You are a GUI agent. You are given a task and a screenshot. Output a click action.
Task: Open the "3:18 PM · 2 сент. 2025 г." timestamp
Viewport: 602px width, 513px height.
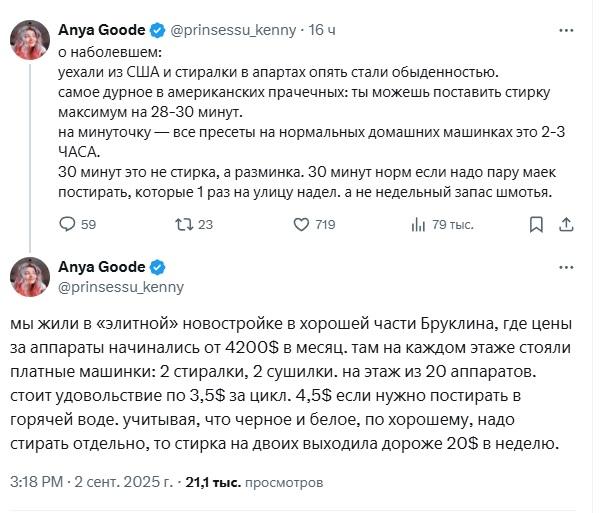point(91,482)
